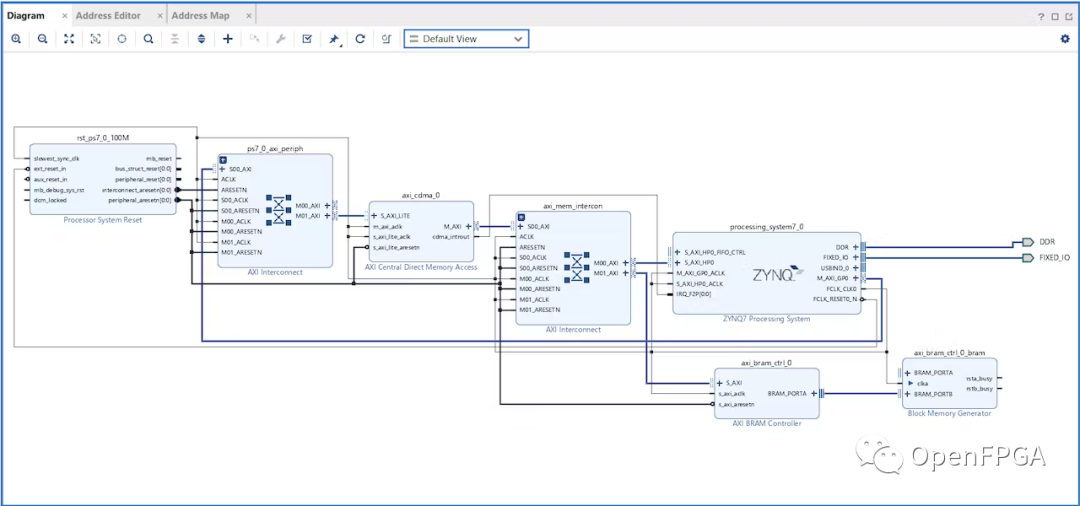The width and height of the screenshot is (1080, 506).
Task: Click the Add IP plus icon
Action: pyautogui.click(x=228, y=39)
